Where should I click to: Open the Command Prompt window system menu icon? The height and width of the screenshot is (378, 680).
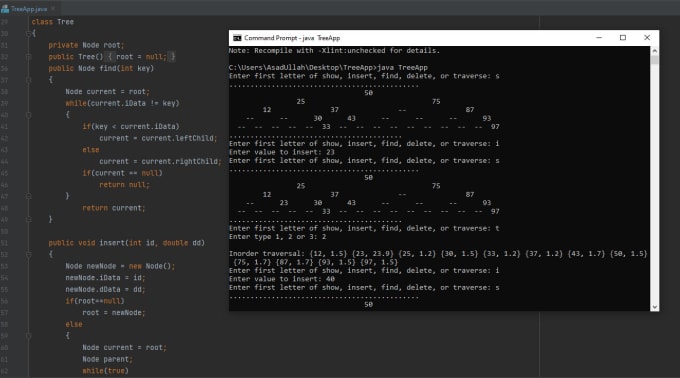pos(237,38)
